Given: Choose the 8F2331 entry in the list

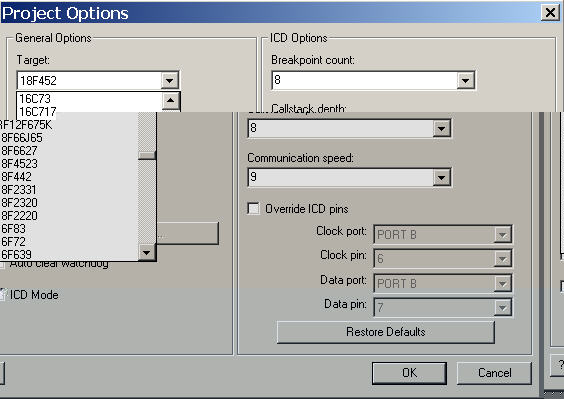Looking at the screenshot, I should 68,190.
